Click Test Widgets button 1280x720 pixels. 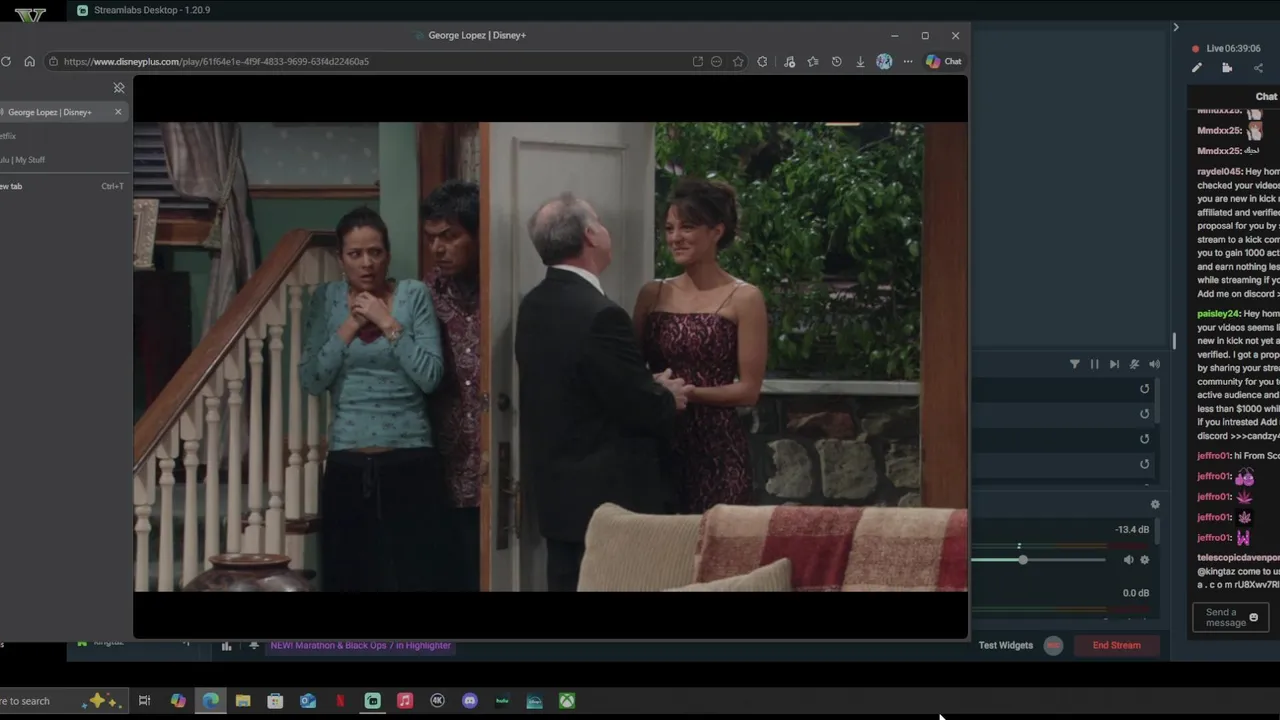(1006, 645)
